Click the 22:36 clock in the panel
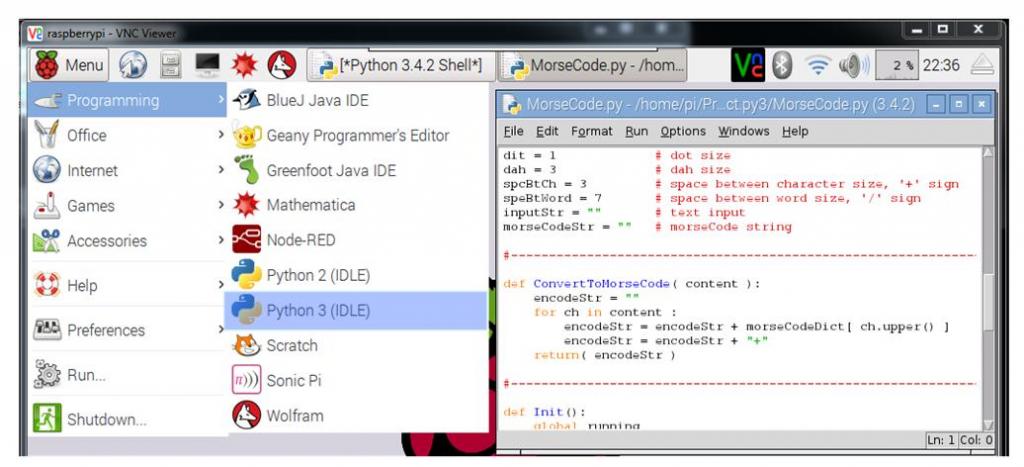The height and width of the screenshot is (467, 1024). click(x=941, y=65)
